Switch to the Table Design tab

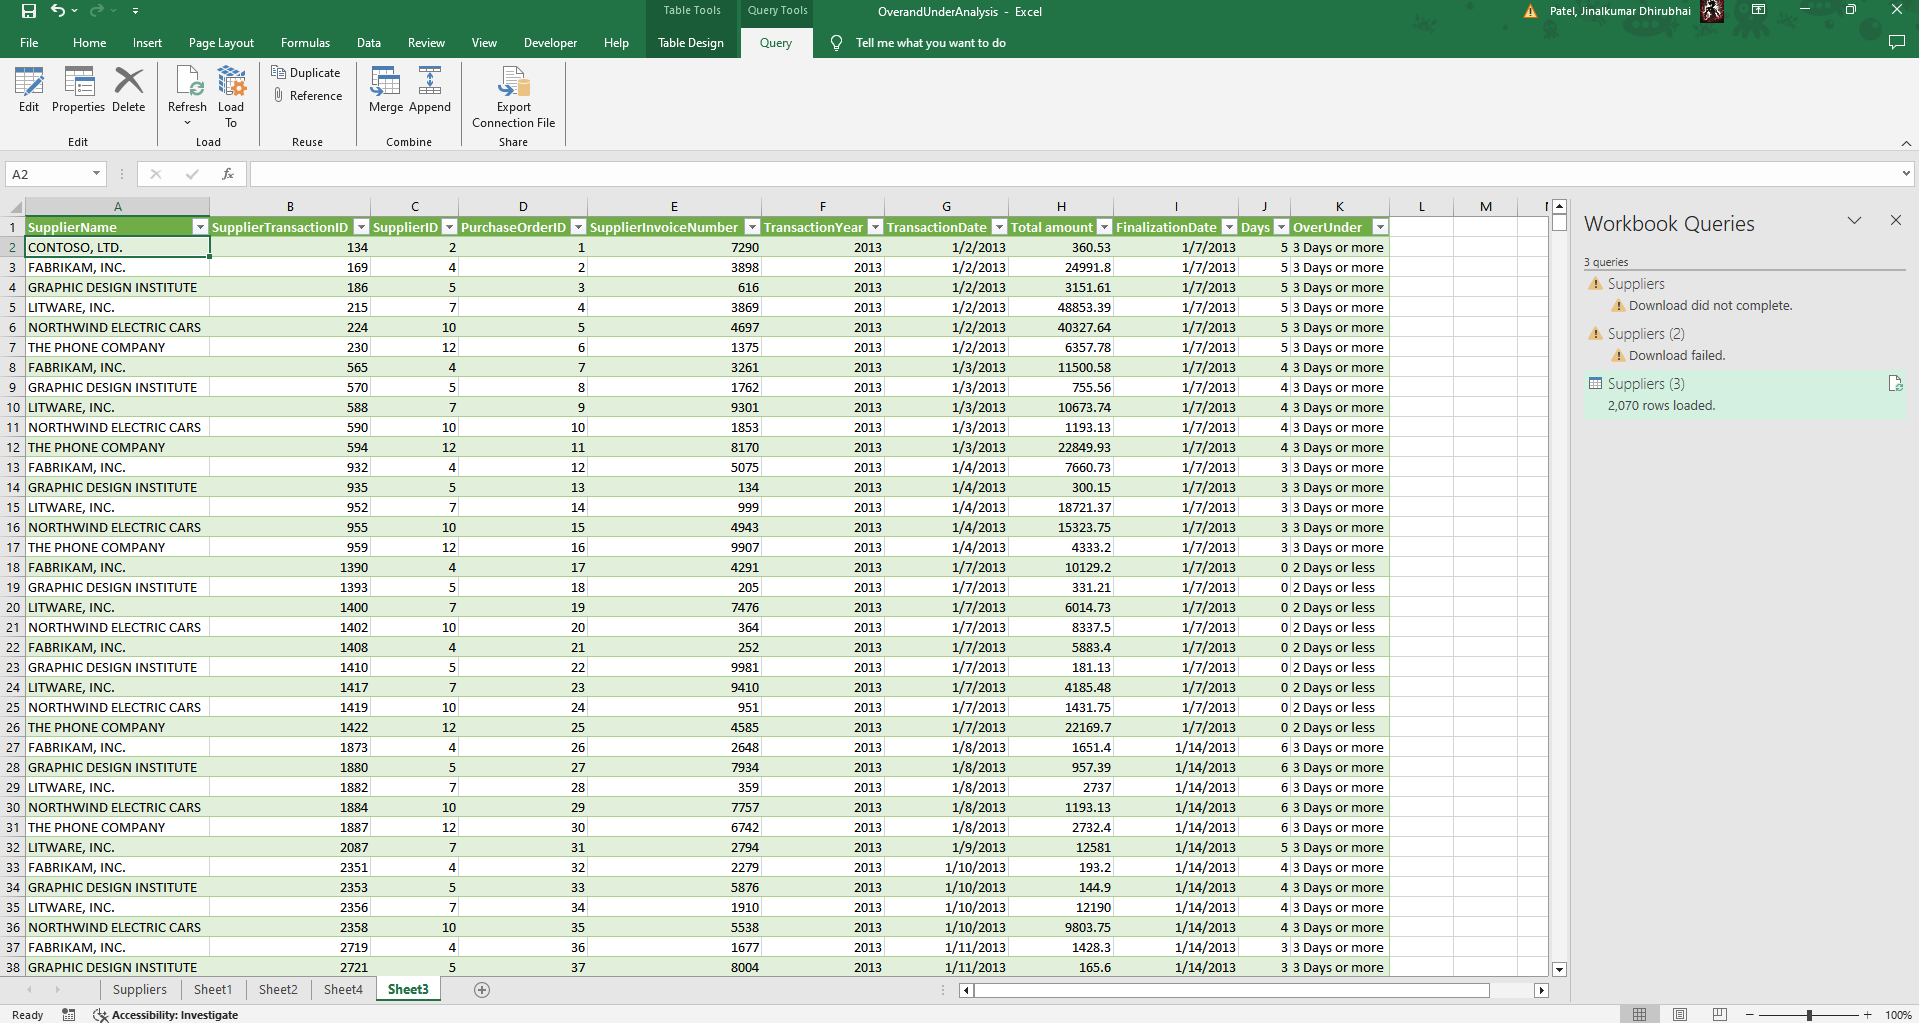(x=690, y=43)
